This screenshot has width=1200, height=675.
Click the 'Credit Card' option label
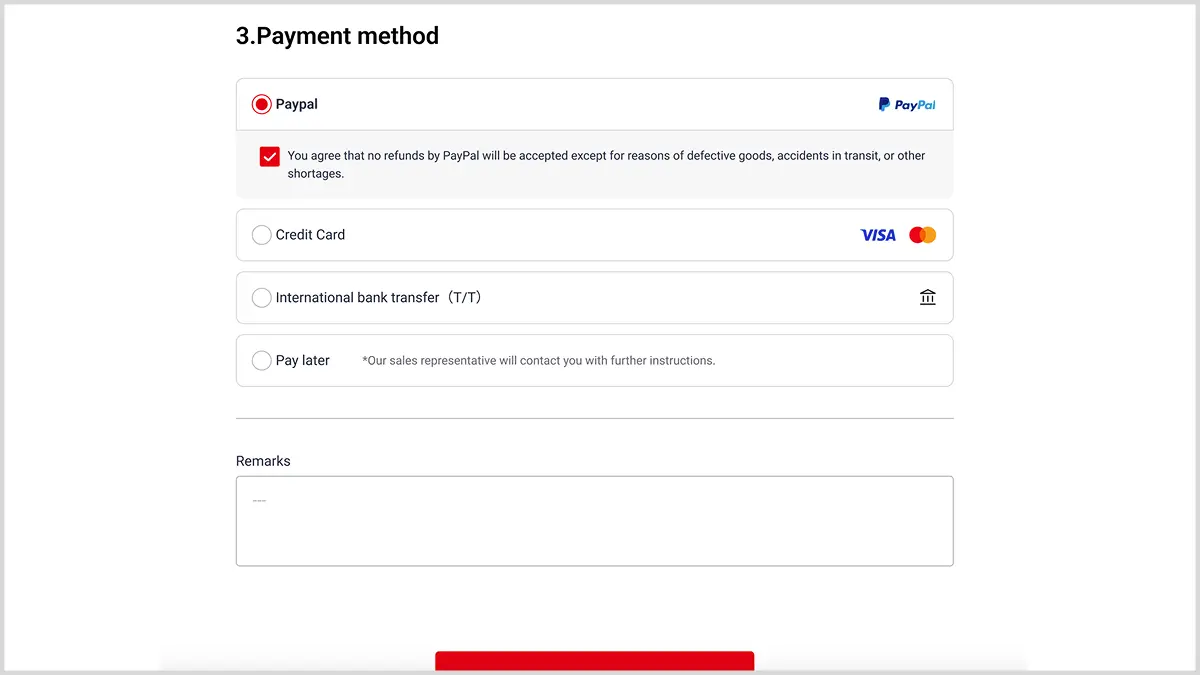pyautogui.click(x=310, y=235)
